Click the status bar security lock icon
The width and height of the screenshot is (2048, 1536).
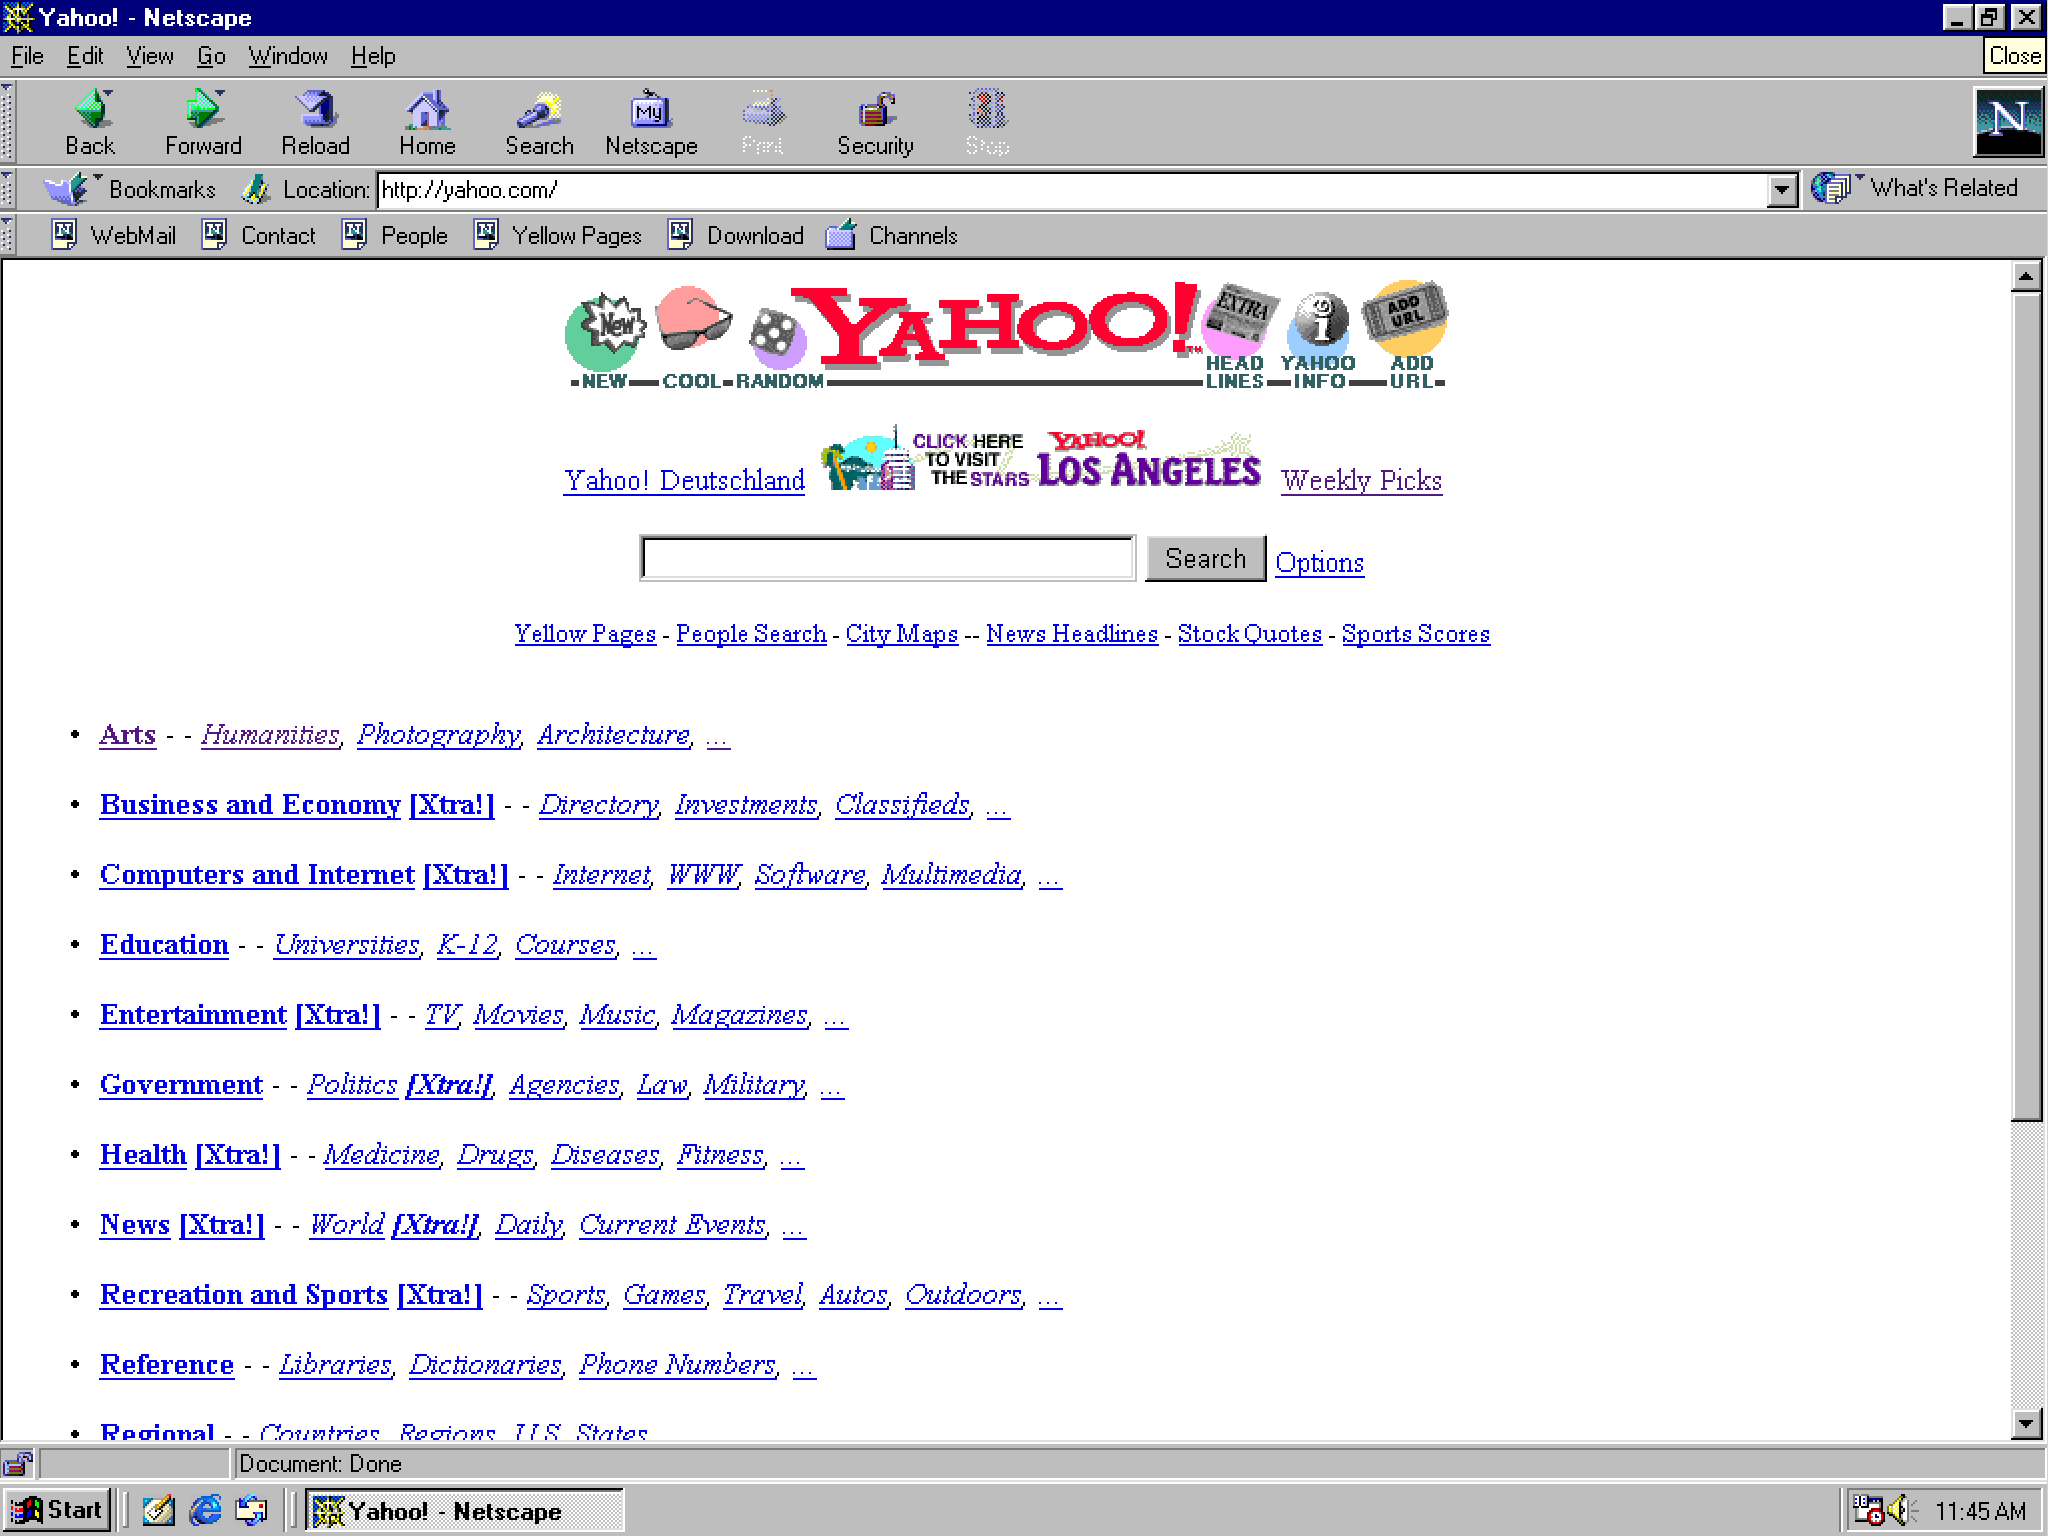click(x=18, y=1464)
